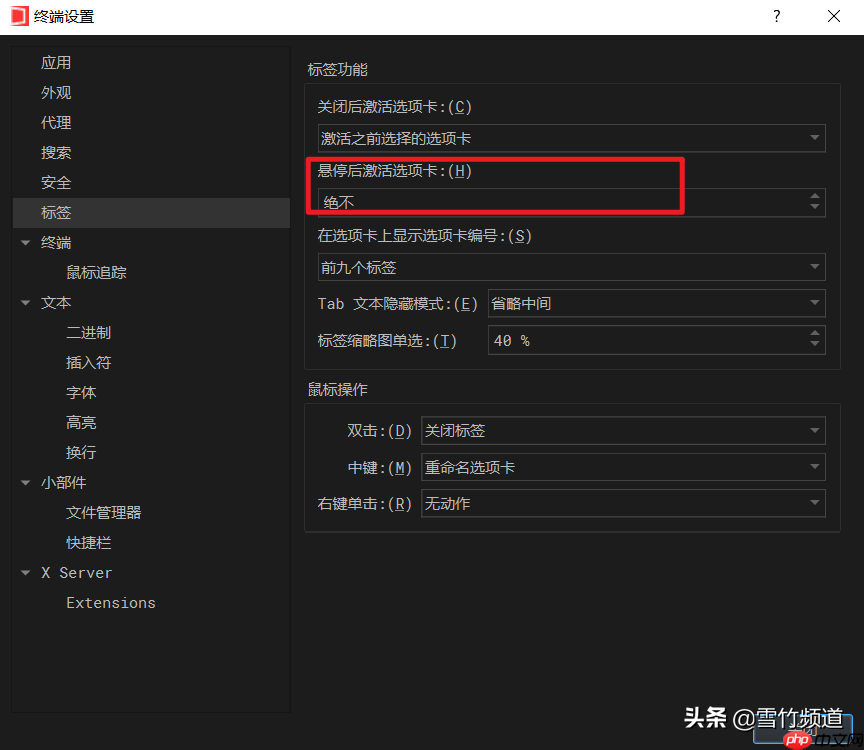Select 鼠标追踪 under 终端
The width and height of the screenshot is (864, 750).
[96, 273]
